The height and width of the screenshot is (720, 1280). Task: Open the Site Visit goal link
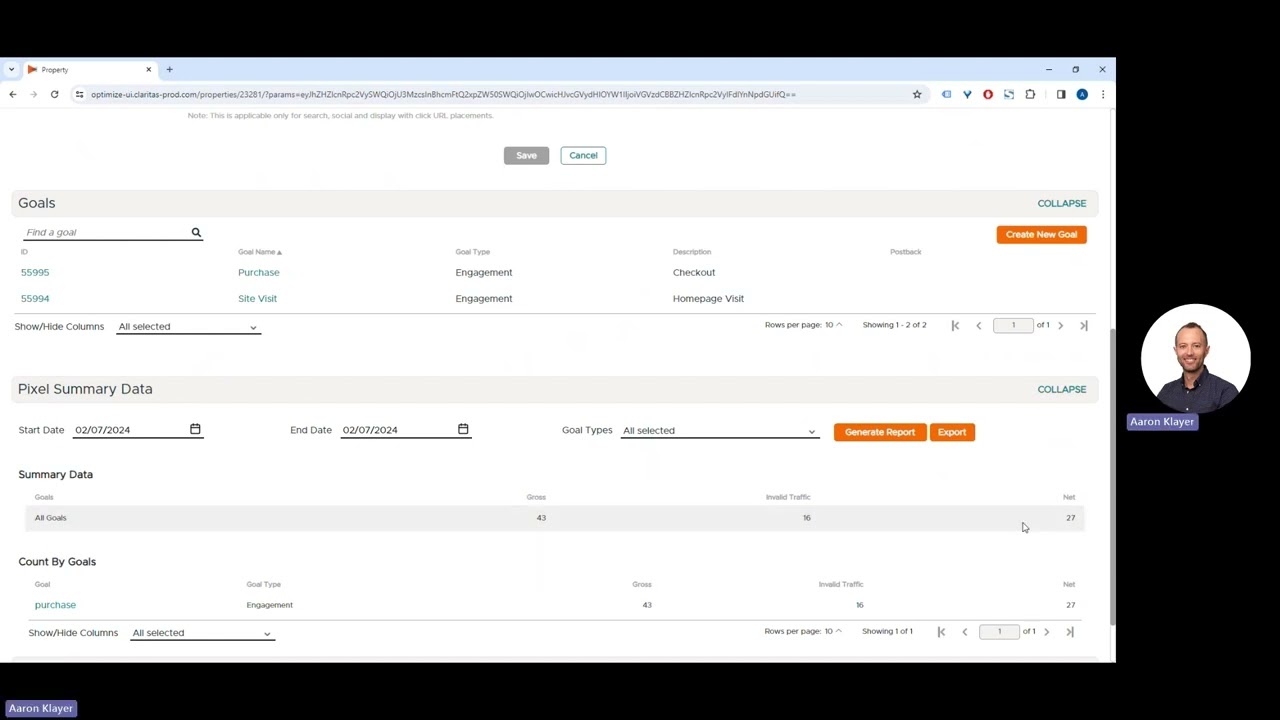pyautogui.click(x=257, y=298)
